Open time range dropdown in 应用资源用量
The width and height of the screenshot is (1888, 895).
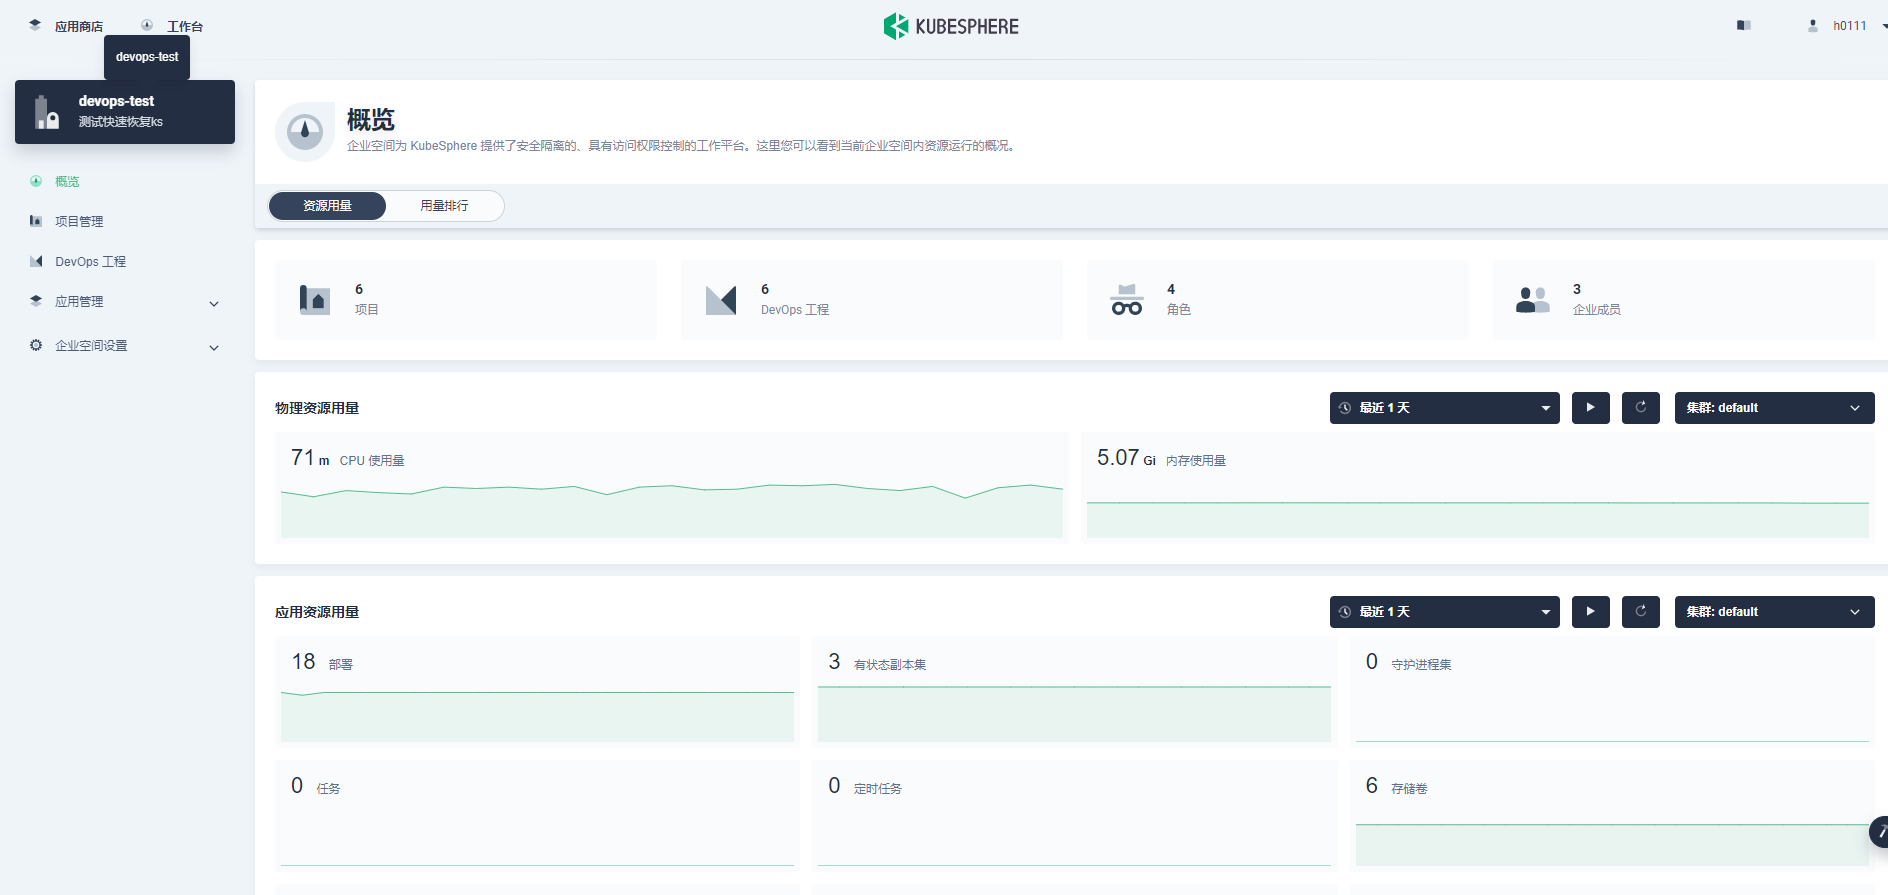point(1444,612)
